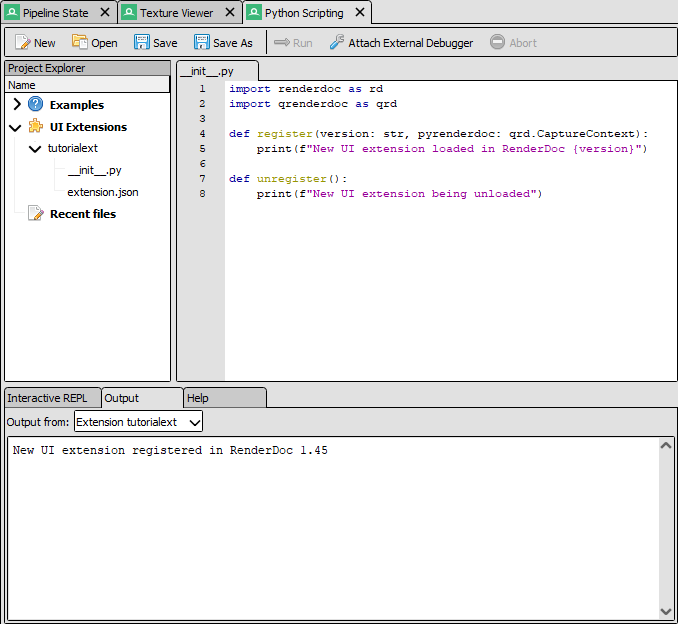Click the 'def unregister():' code line
Screen dimensions: 678x624
coord(288,179)
